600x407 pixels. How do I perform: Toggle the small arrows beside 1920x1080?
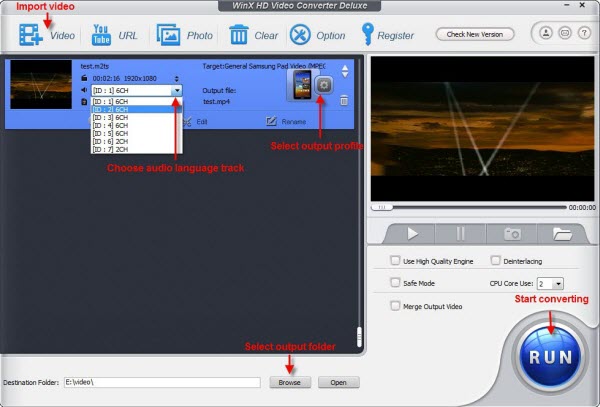click(x=176, y=78)
